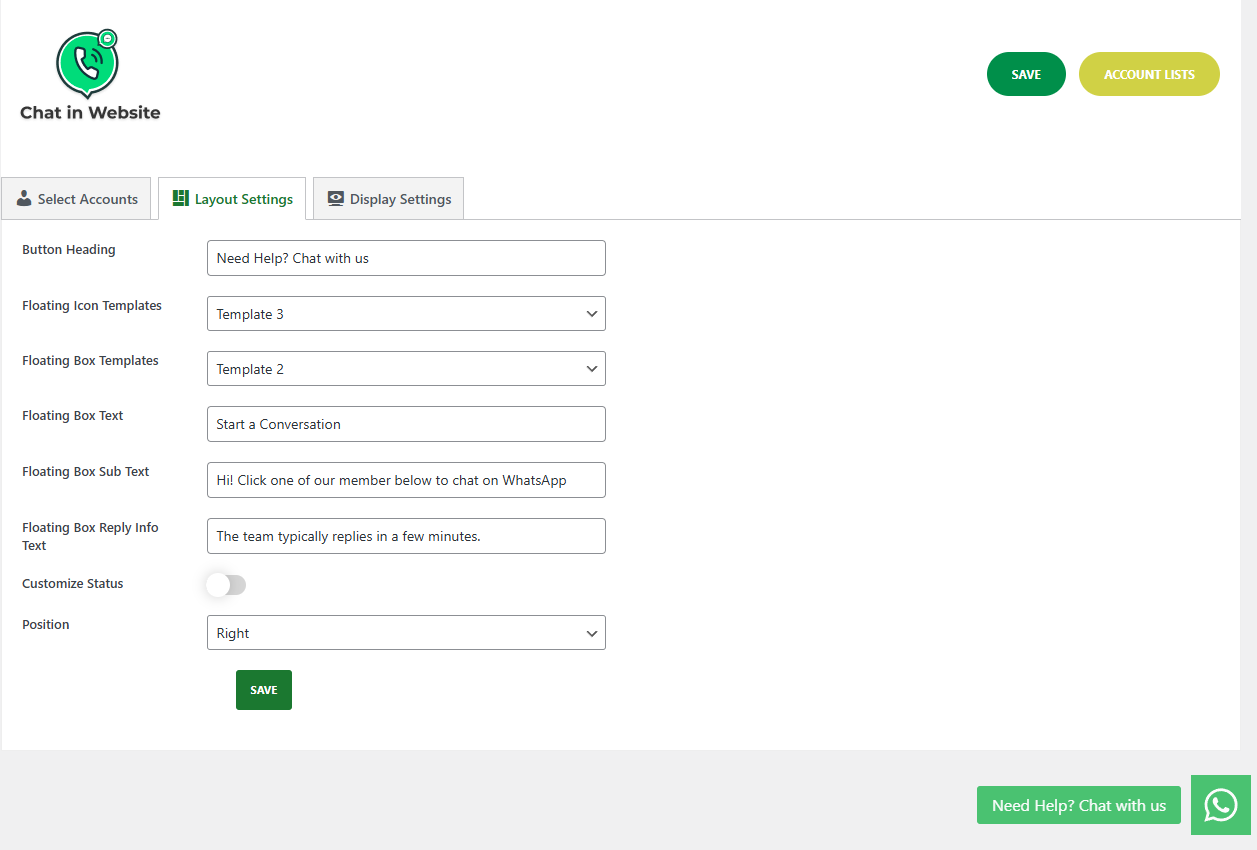This screenshot has height=850, width=1257.
Task: Click the Need Help? Chat with us bubble
Action: tap(1079, 805)
